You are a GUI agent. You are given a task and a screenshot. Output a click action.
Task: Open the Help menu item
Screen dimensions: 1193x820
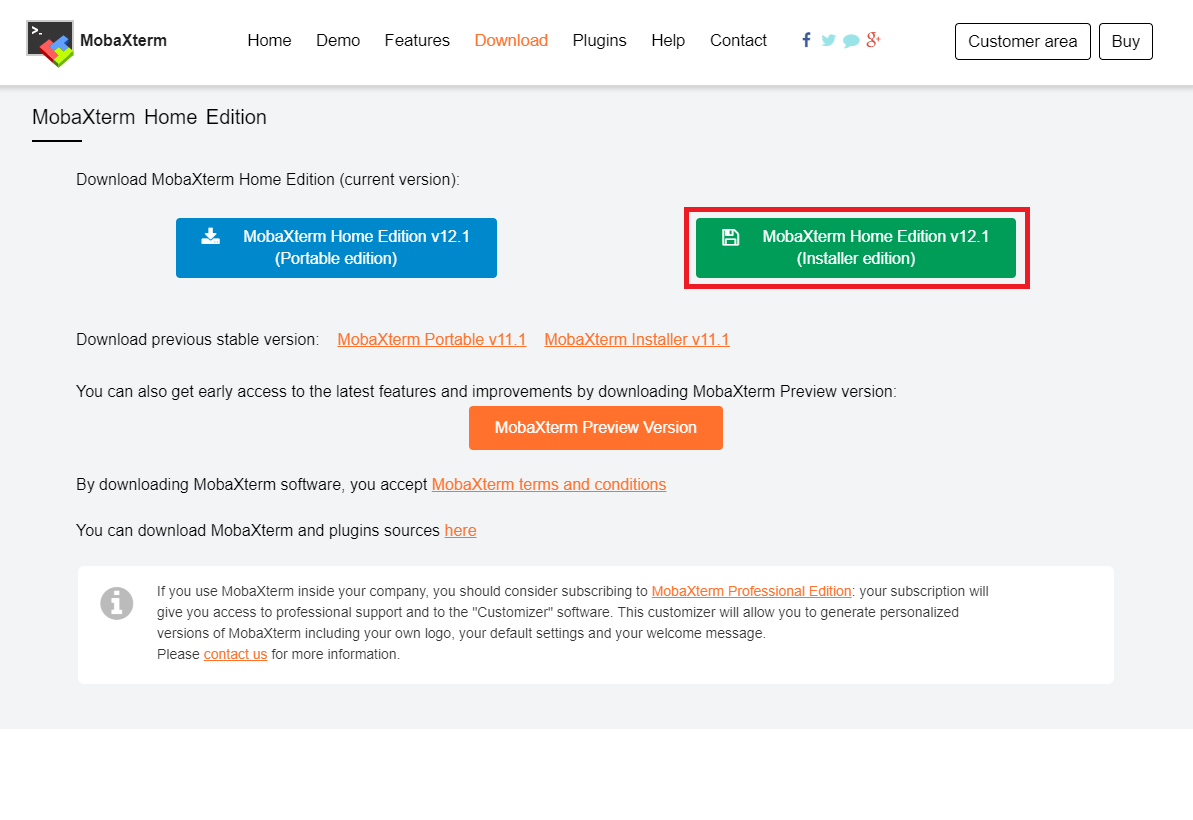click(x=668, y=40)
